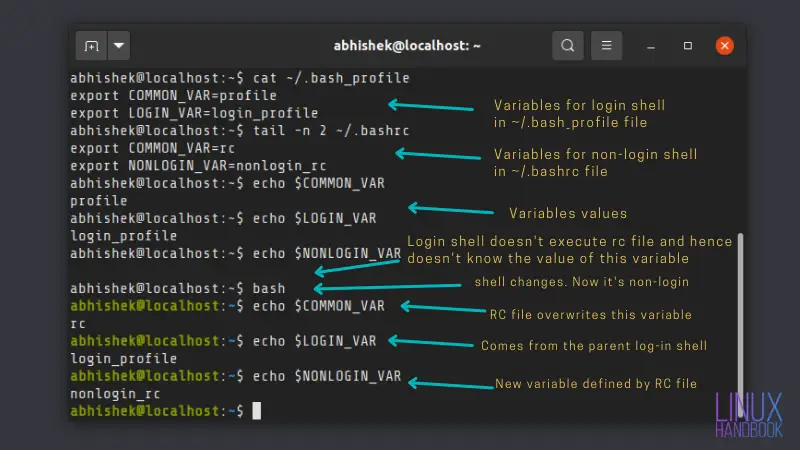Maximize the terminal window

coord(688,46)
